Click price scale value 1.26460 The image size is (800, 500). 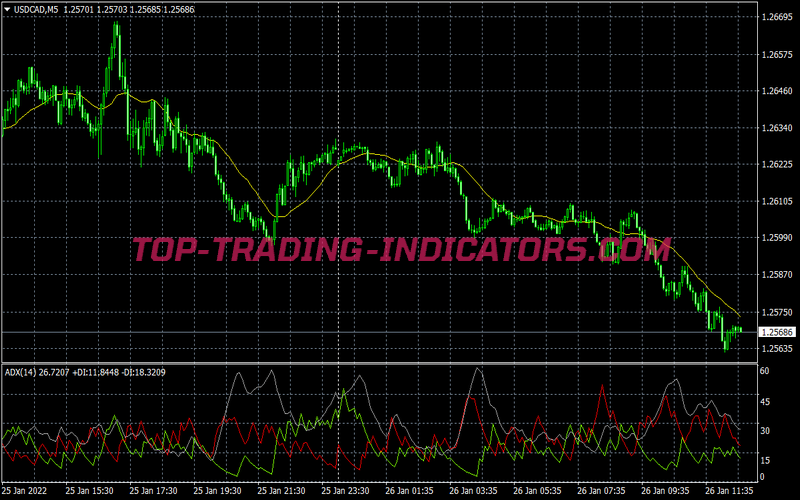click(x=777, y=91)
